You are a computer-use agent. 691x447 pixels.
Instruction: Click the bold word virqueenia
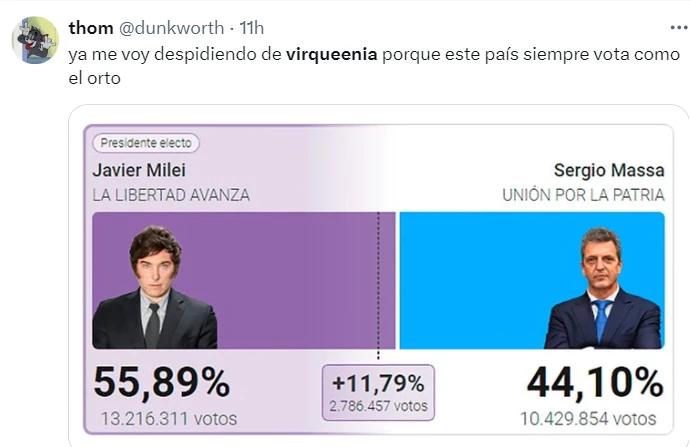click(x=331, y=54)
